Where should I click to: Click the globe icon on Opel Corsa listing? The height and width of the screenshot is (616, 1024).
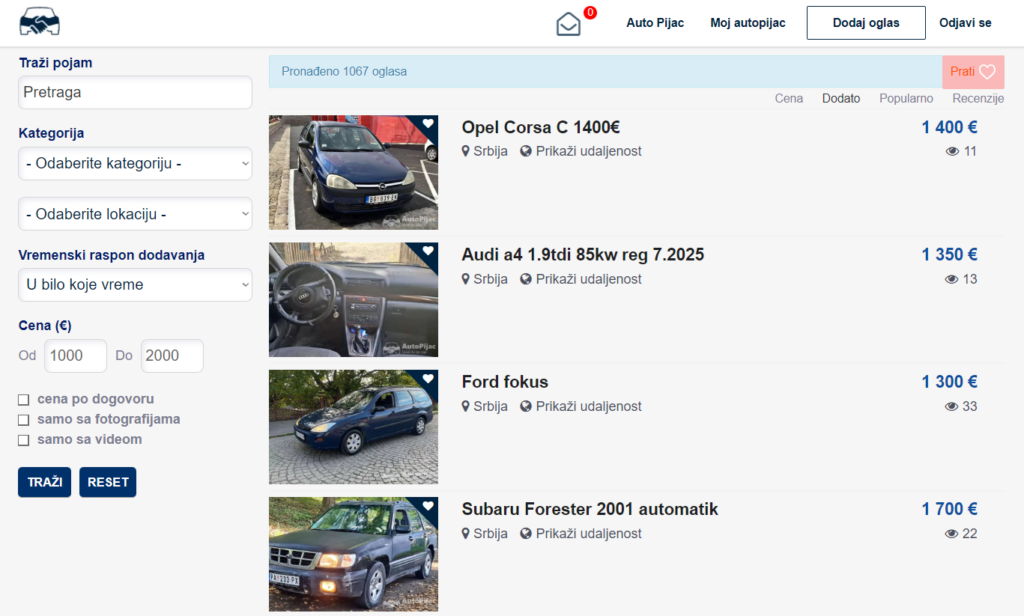pyautogui.click(x=526, y=152)
